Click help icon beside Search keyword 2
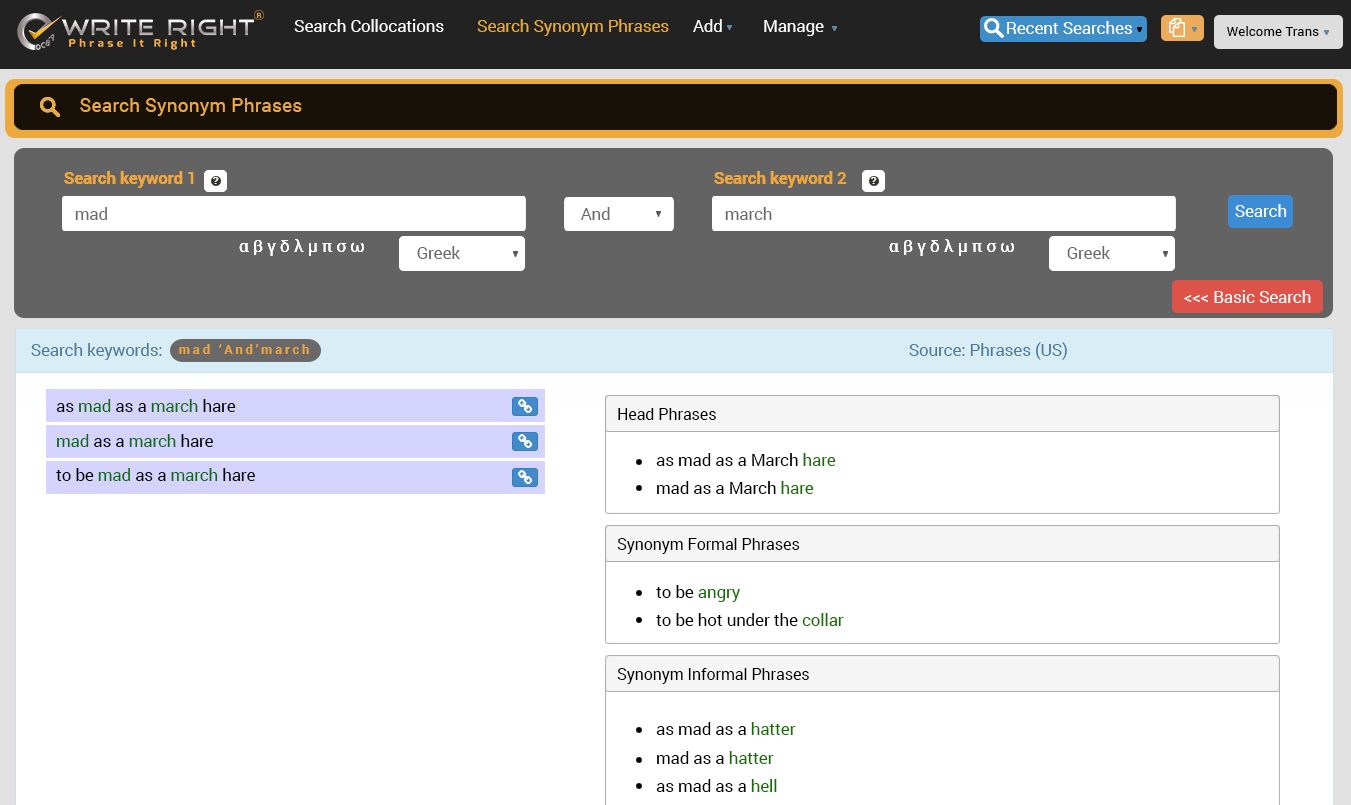The width and height of the screenshot is (1351, 805). (873, 181)
